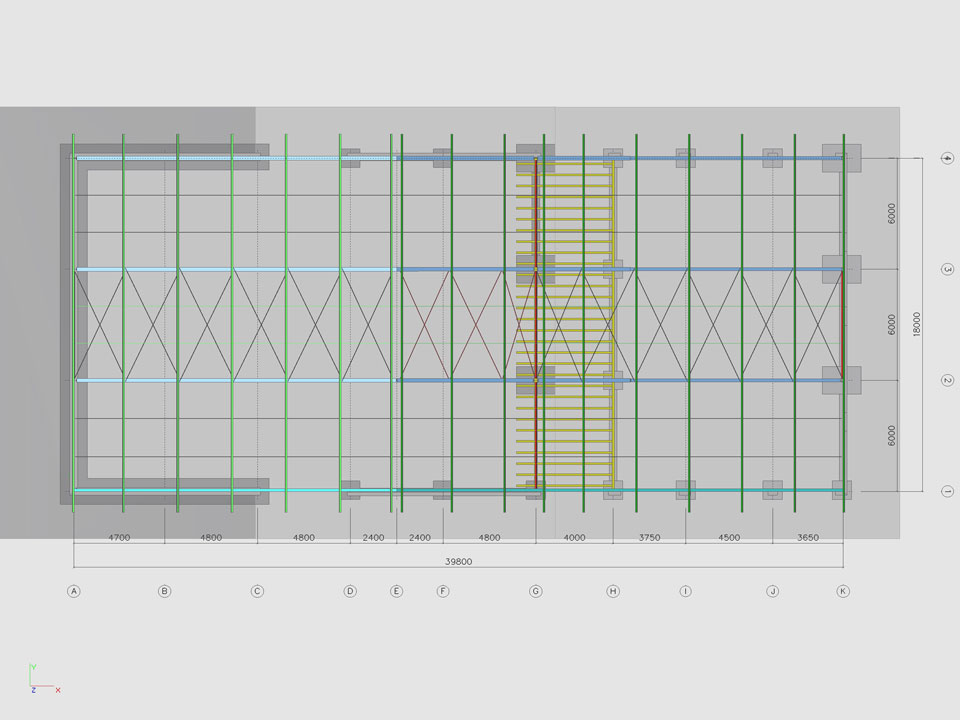The image size is (960, 720).
Task: Click the 18000 overall width dimension
Action: coord(917,325)
